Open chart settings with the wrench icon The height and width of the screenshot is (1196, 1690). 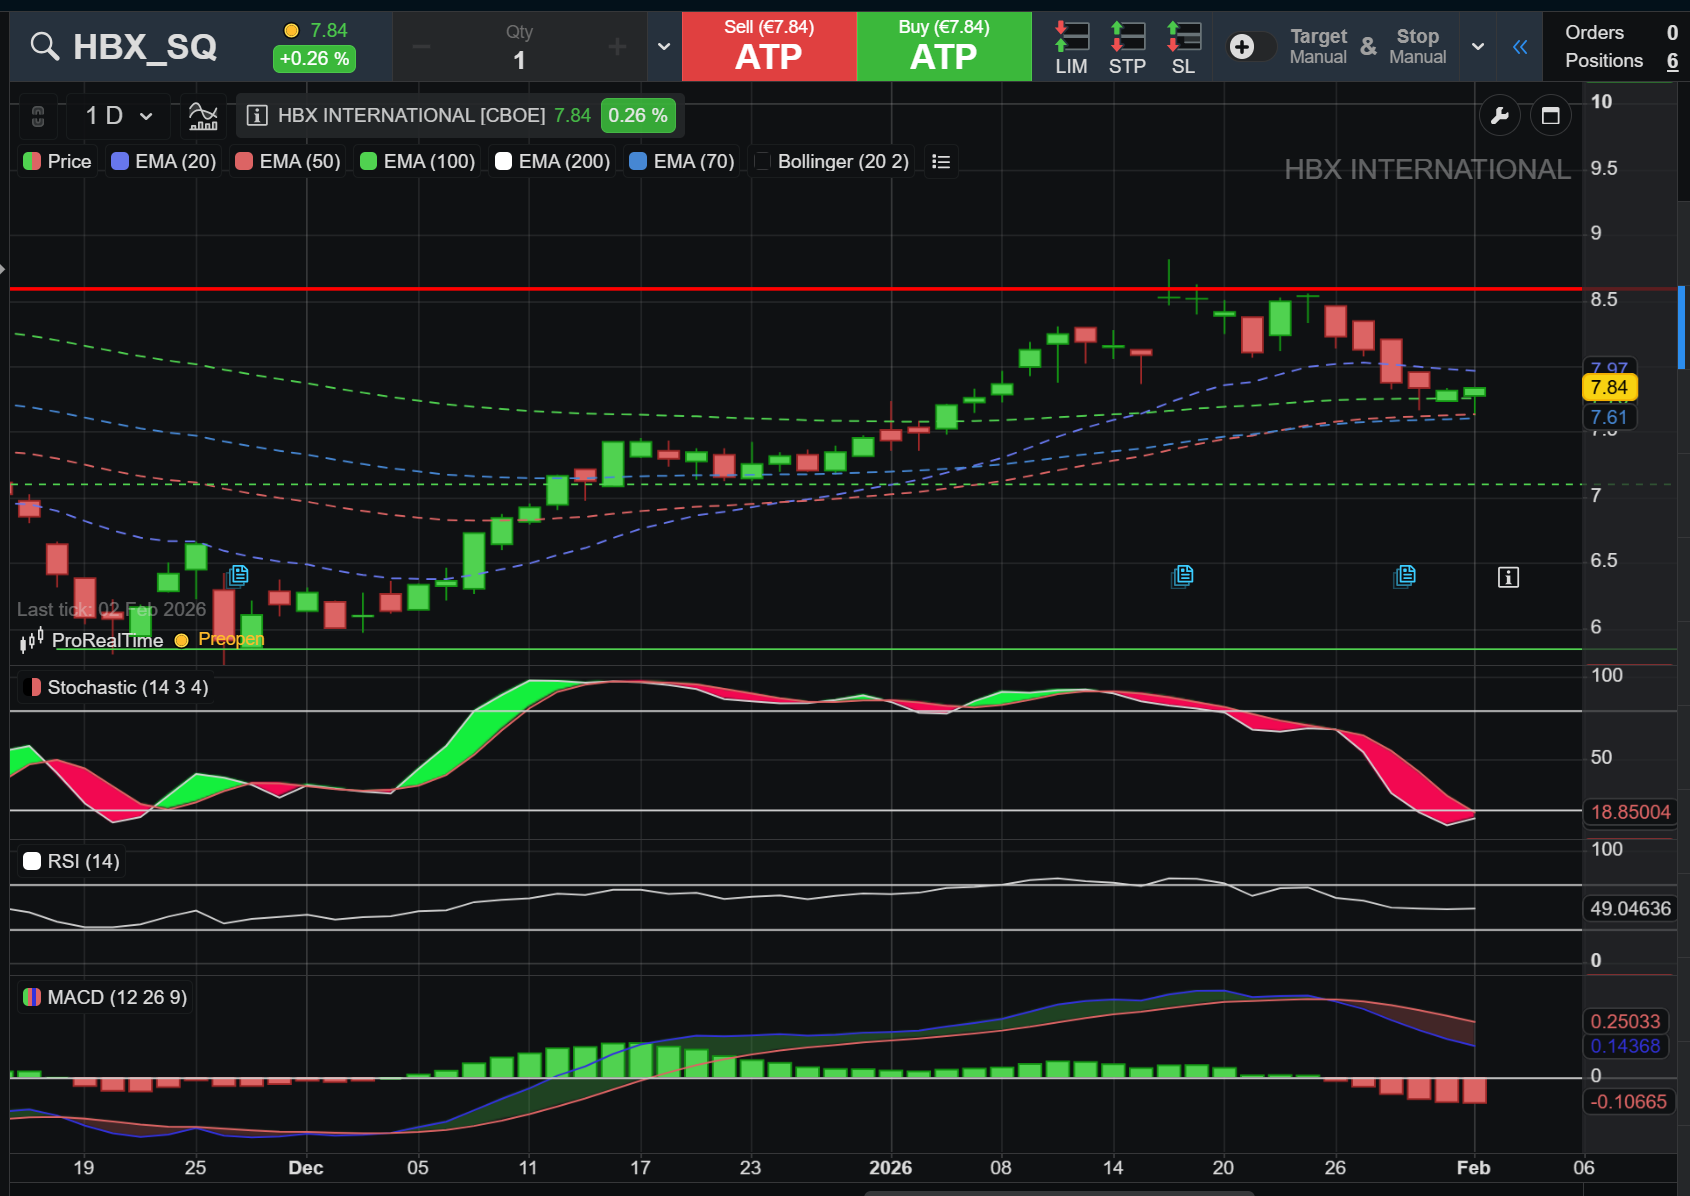click(1499, 116)
